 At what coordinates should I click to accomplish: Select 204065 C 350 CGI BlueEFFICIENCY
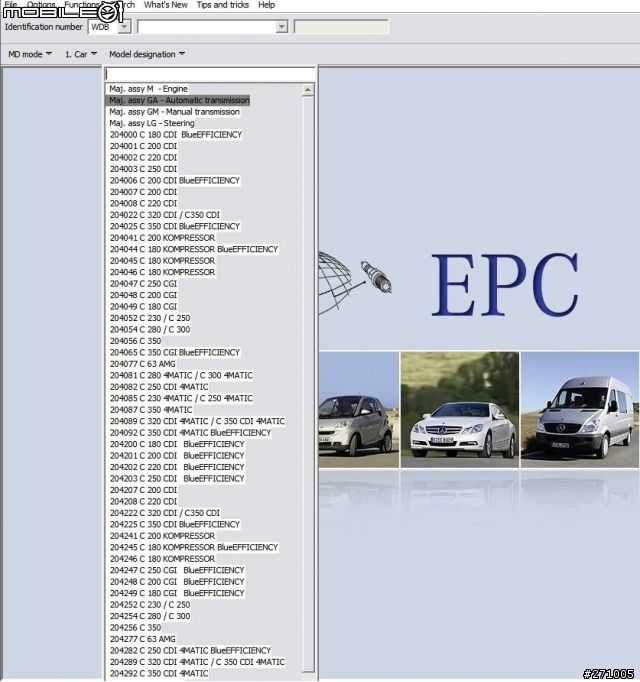click(x=175, y=352)
